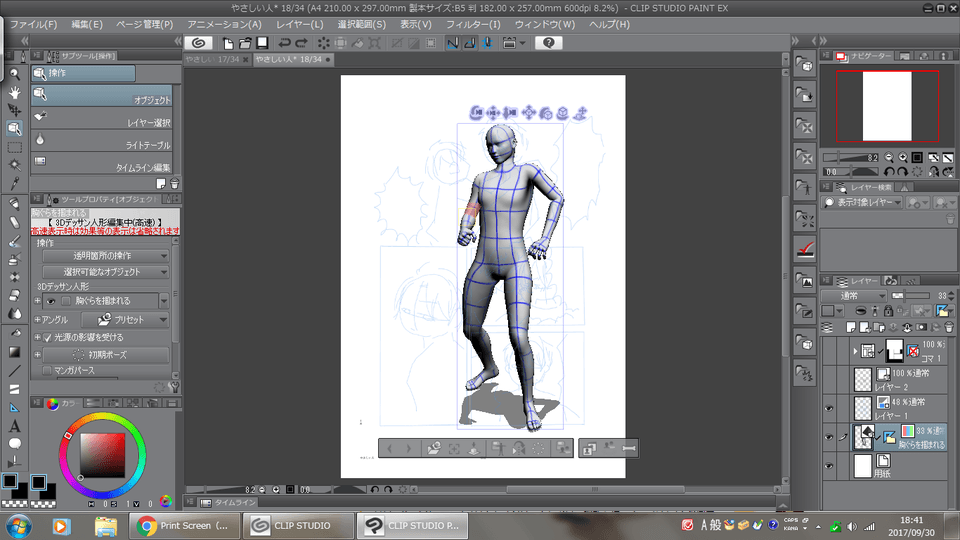Select the Hand move tool
Image resolution: width=960 pixels, height=540 pixels.
[x=14, y=92]
